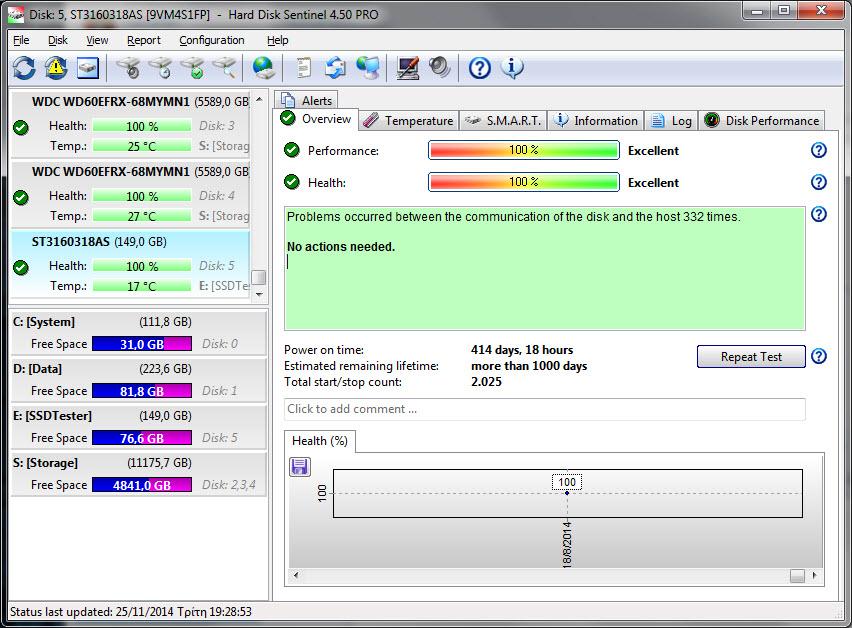This screenshot has width=852, height=628.
Task: Click green check icon for ST3160318AS disk
Action: click(x=21, y=267)
